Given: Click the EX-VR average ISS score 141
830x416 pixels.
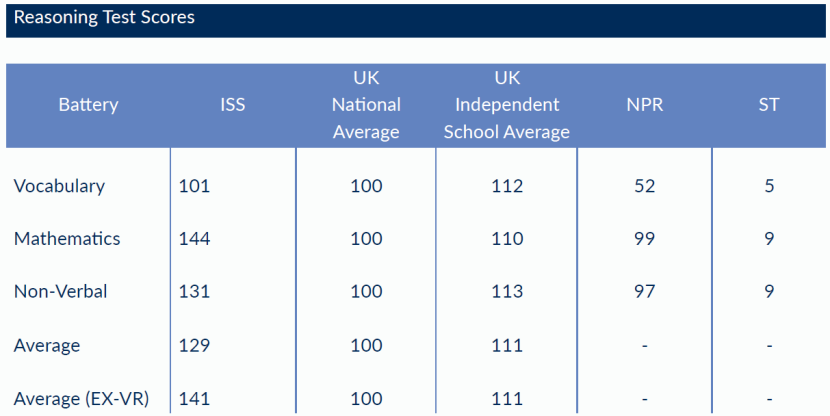Looking at the screenshot, I should click(194, 399).
